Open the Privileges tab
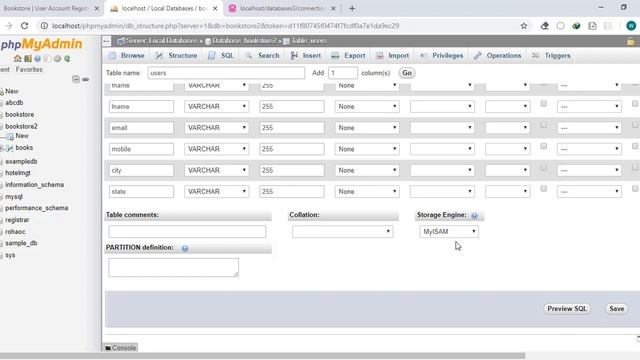The image size is (640, 360). tap(441, 56)
